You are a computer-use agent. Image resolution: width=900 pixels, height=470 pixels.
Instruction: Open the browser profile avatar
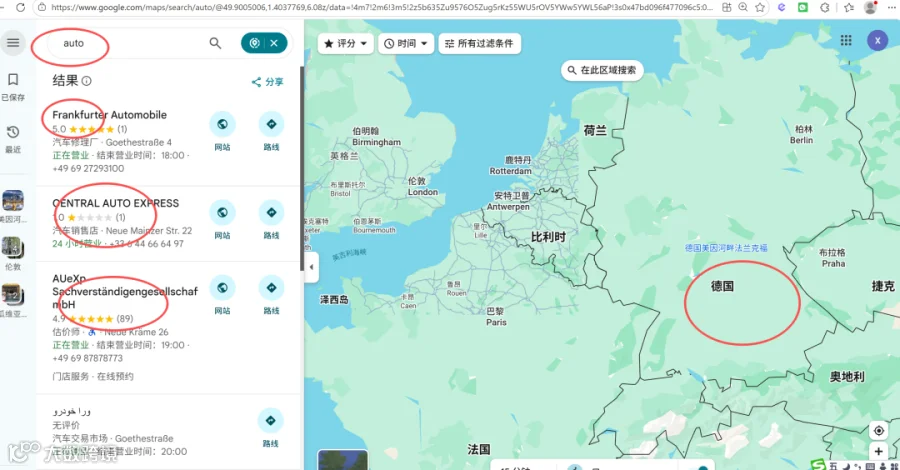pos(870,7)
